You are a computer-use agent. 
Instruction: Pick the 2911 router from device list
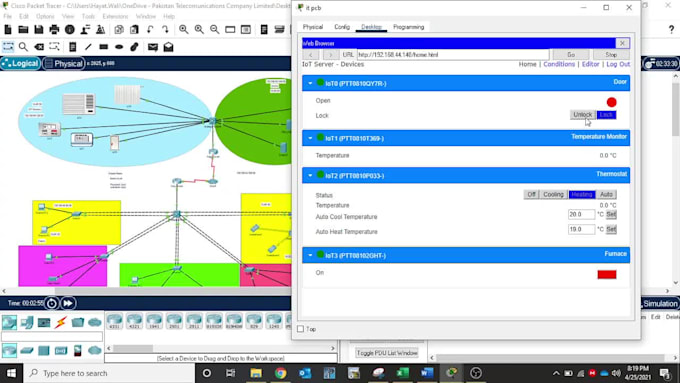[x=194, y=321]
